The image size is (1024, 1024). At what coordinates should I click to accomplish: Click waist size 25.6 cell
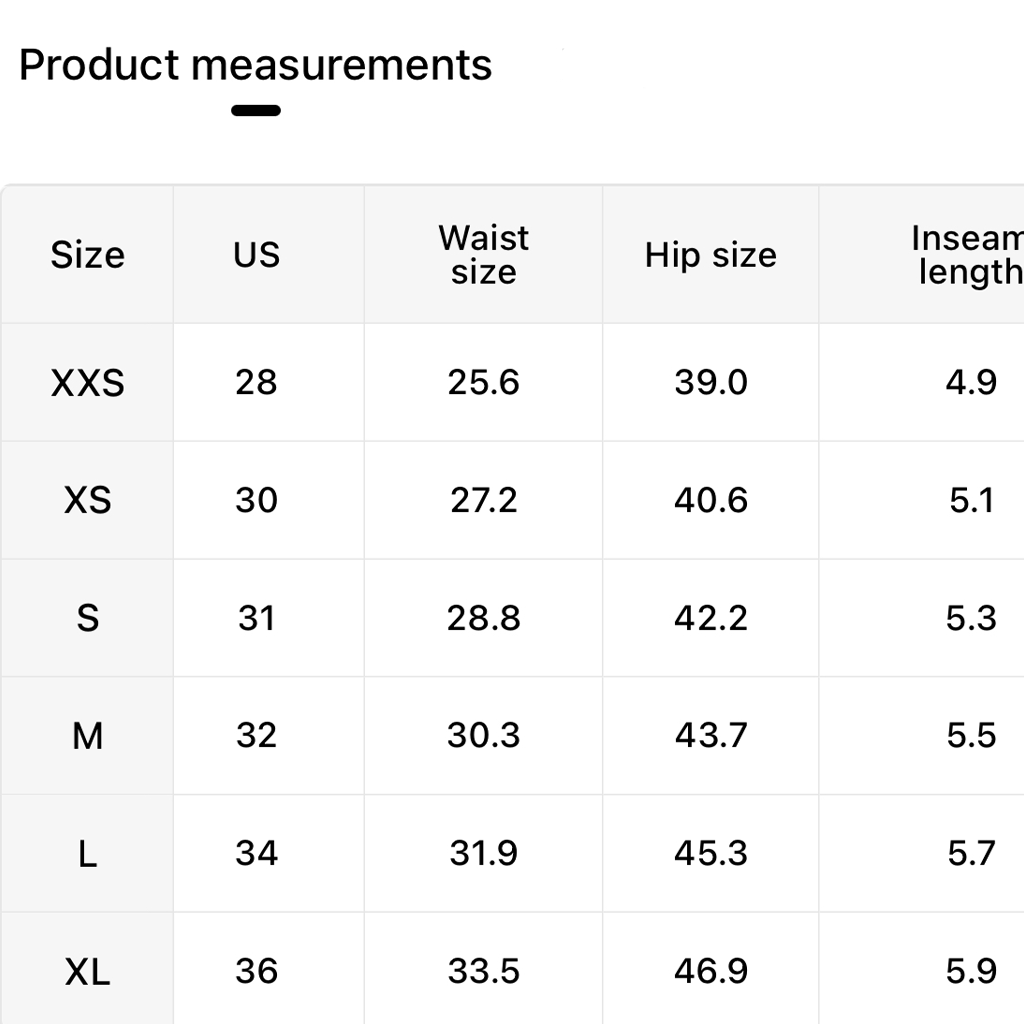point(483,382)
